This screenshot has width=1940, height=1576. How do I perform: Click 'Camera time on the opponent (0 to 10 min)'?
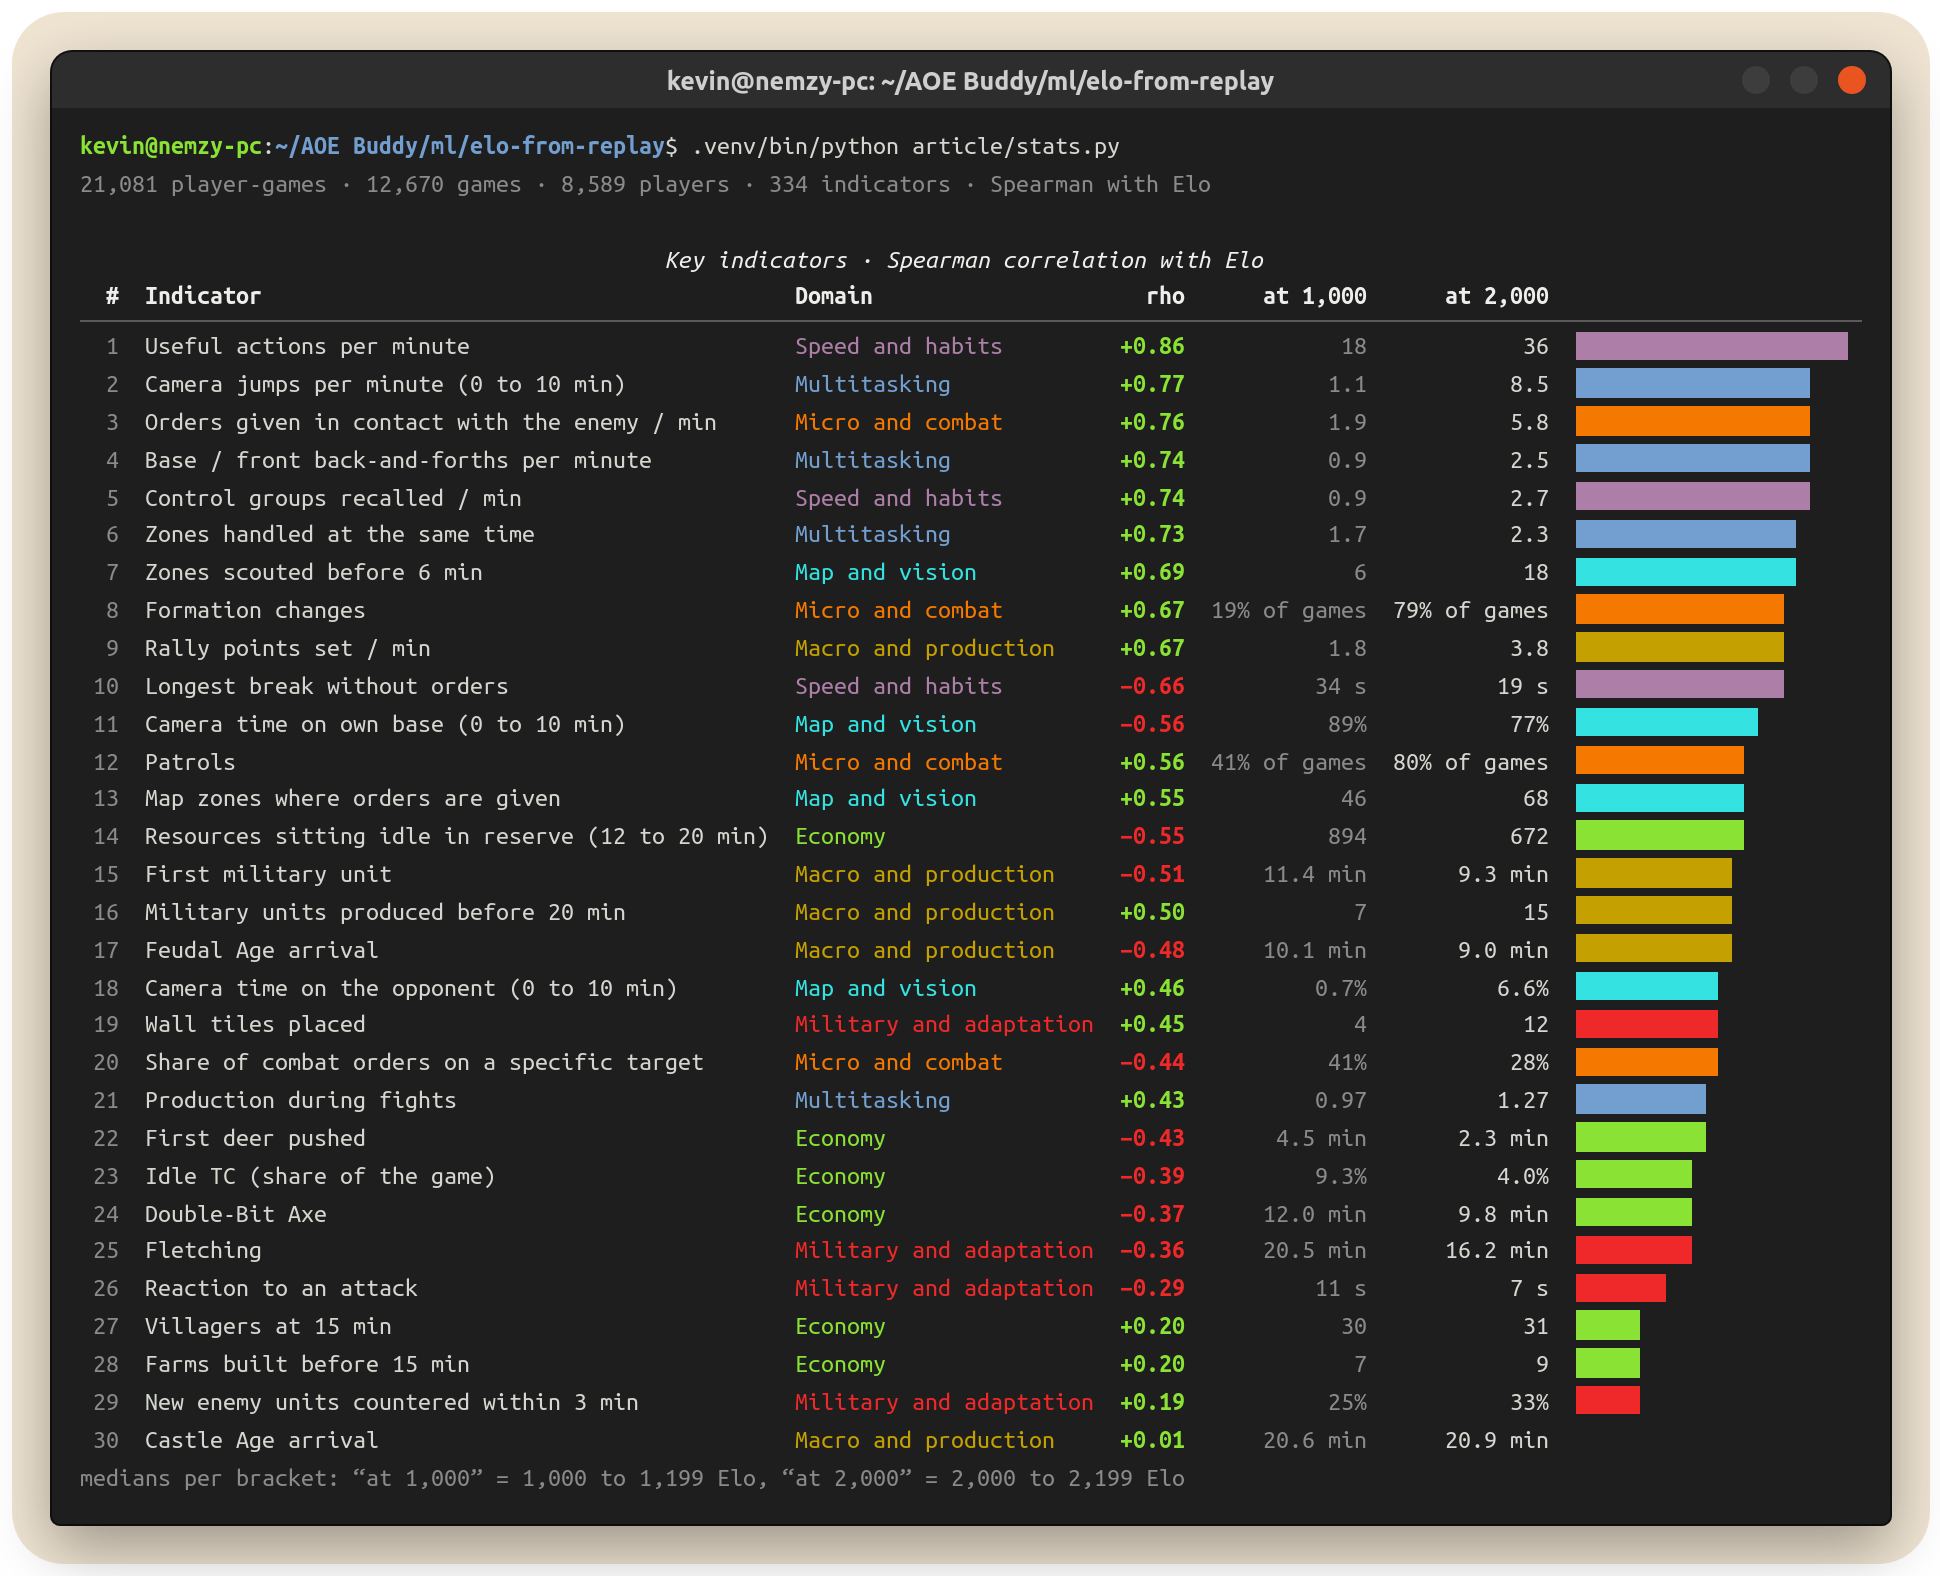(411, 988)
